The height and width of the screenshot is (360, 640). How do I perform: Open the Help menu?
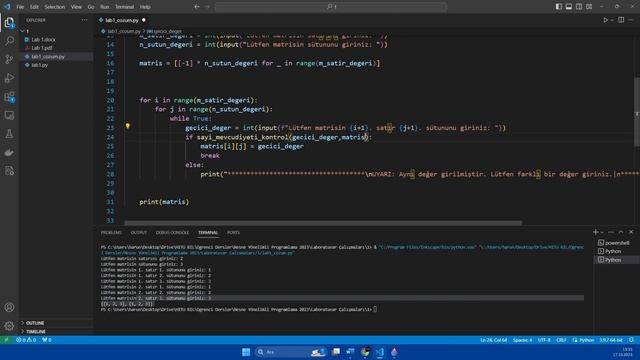[145, 7]
